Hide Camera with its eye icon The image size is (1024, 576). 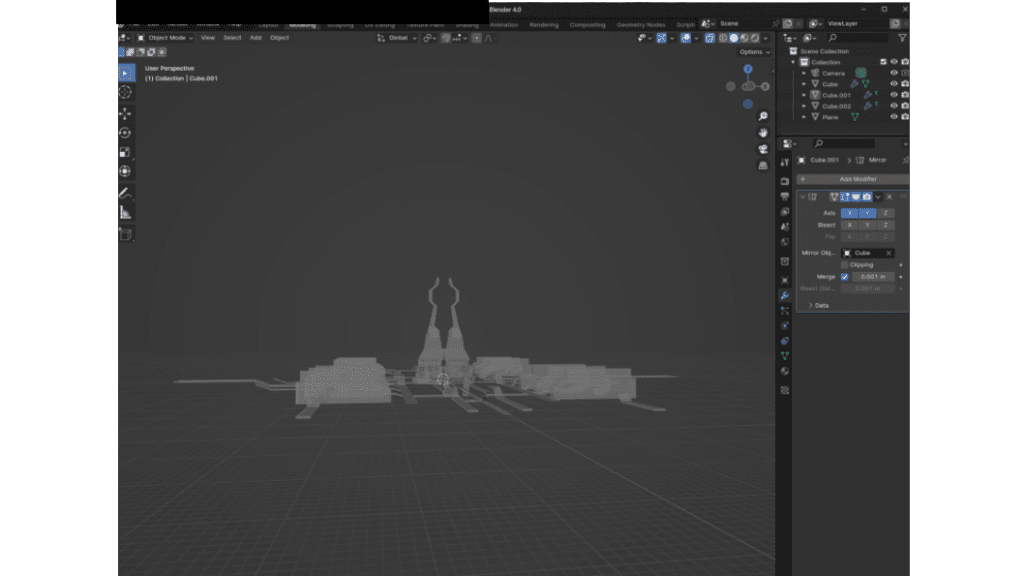coord(894,73)
